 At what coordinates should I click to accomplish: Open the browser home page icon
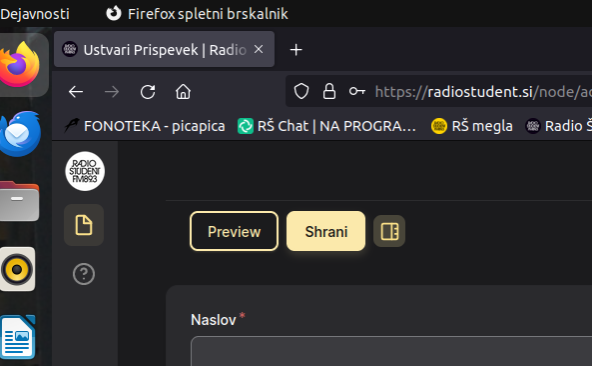coord(183,92)
